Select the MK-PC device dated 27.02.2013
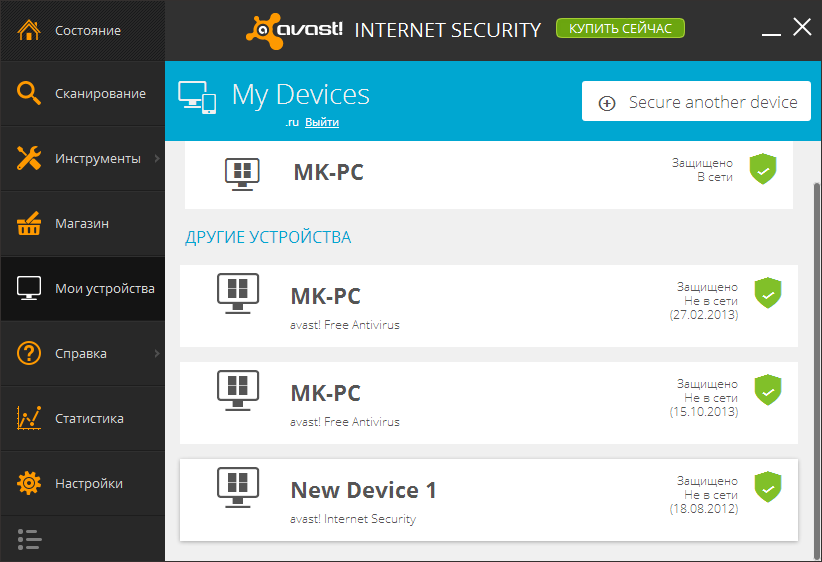 (488, 306)
